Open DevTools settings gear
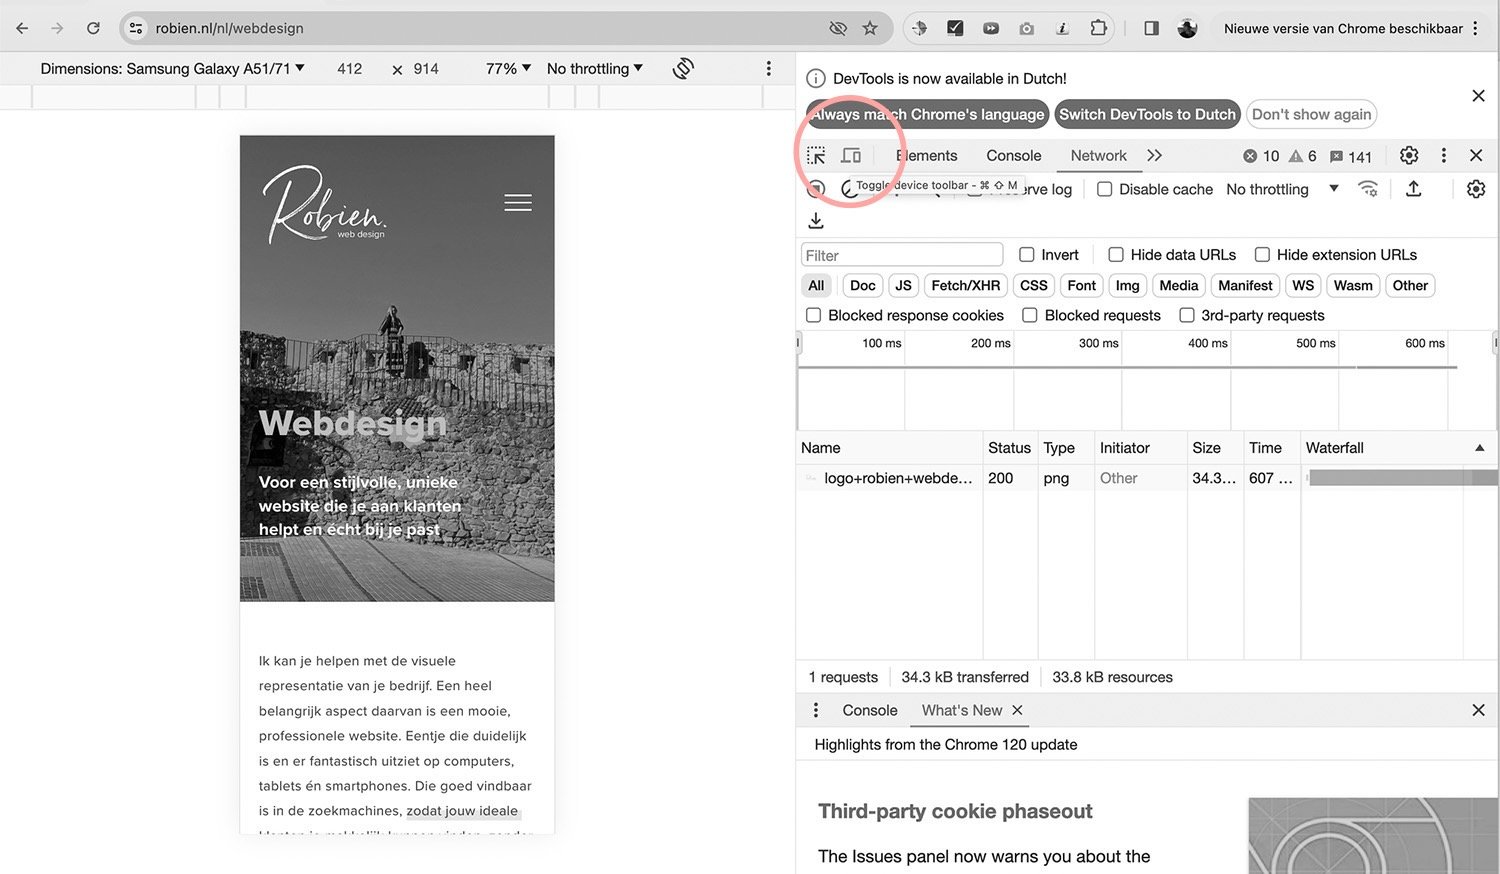This screenshot has height=874, width=1500. [x=1409, y=156]
